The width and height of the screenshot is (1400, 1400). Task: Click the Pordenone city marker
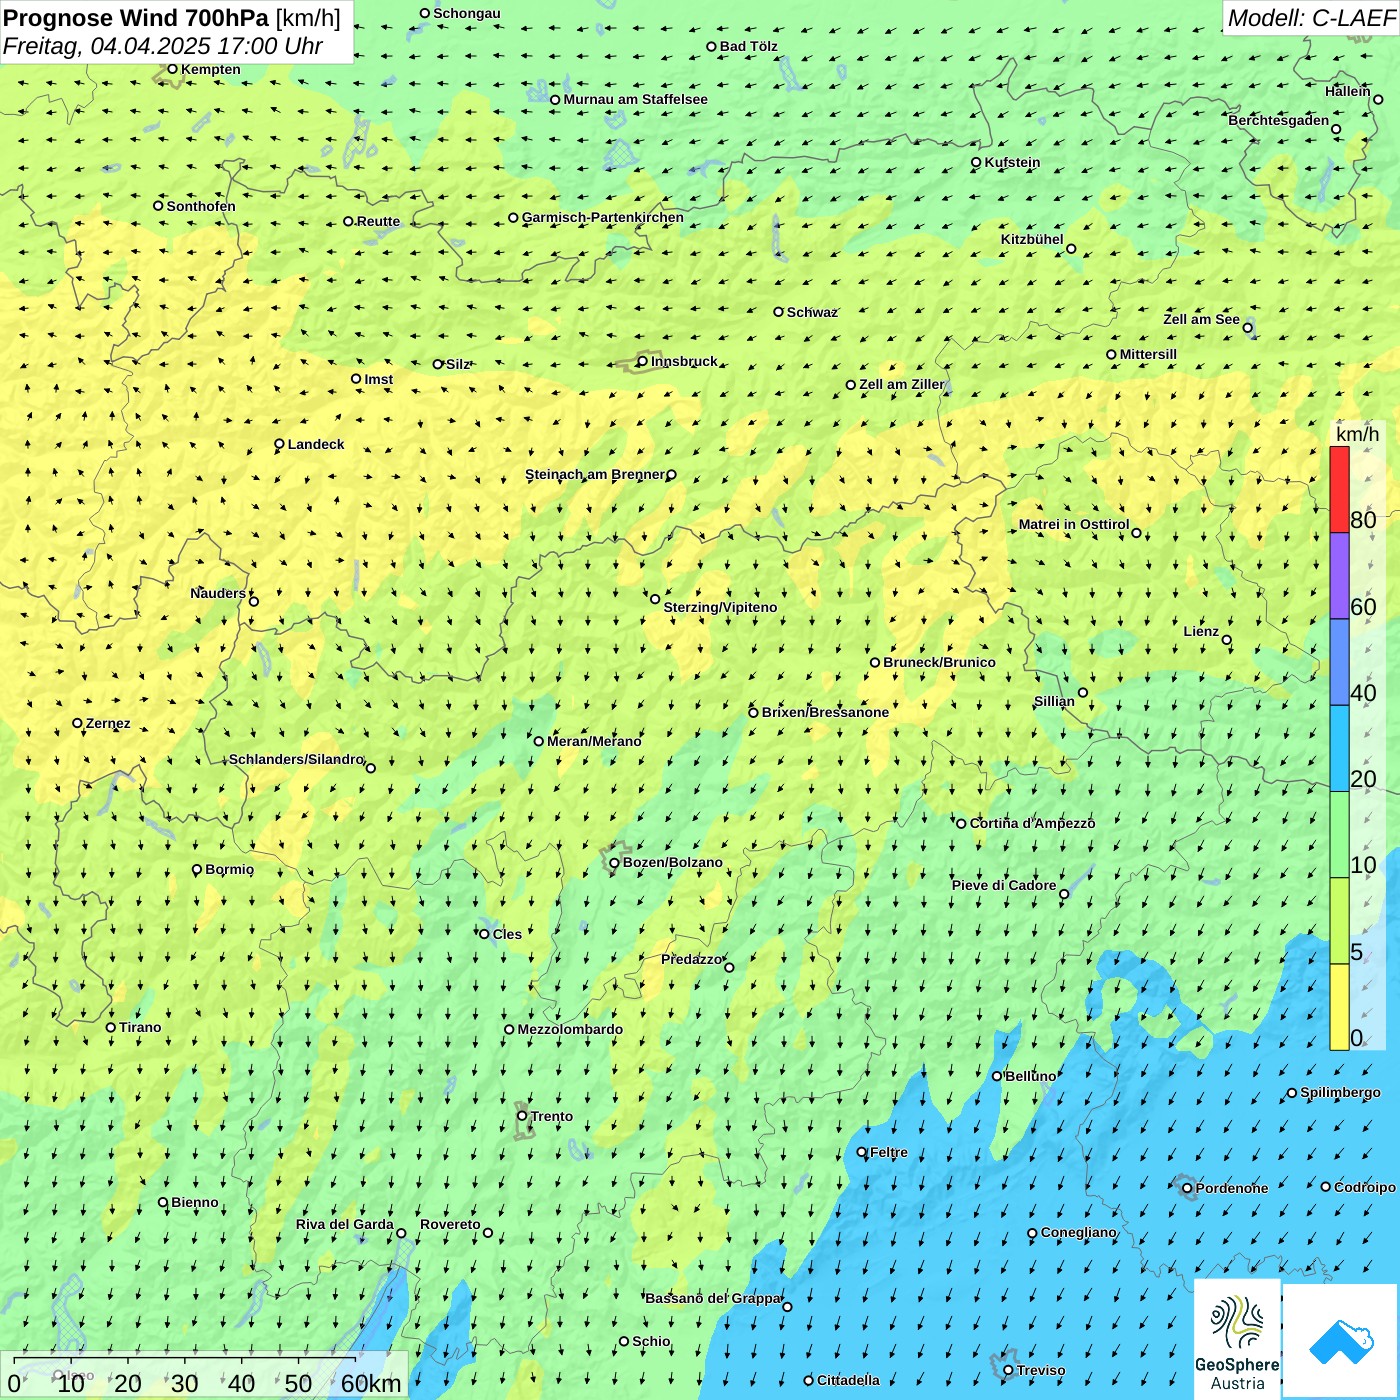(1188, 1188)
